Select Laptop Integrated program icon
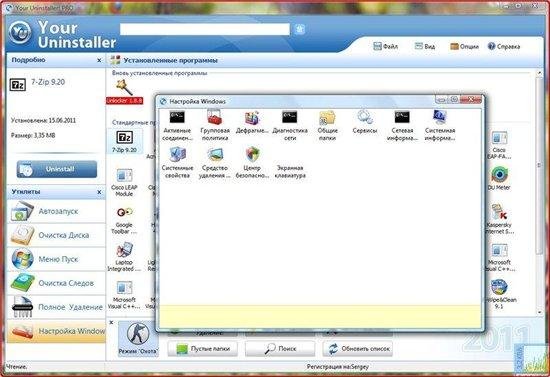Image resolution: width=550 pixels, height=377 pixels. point(124,257)
